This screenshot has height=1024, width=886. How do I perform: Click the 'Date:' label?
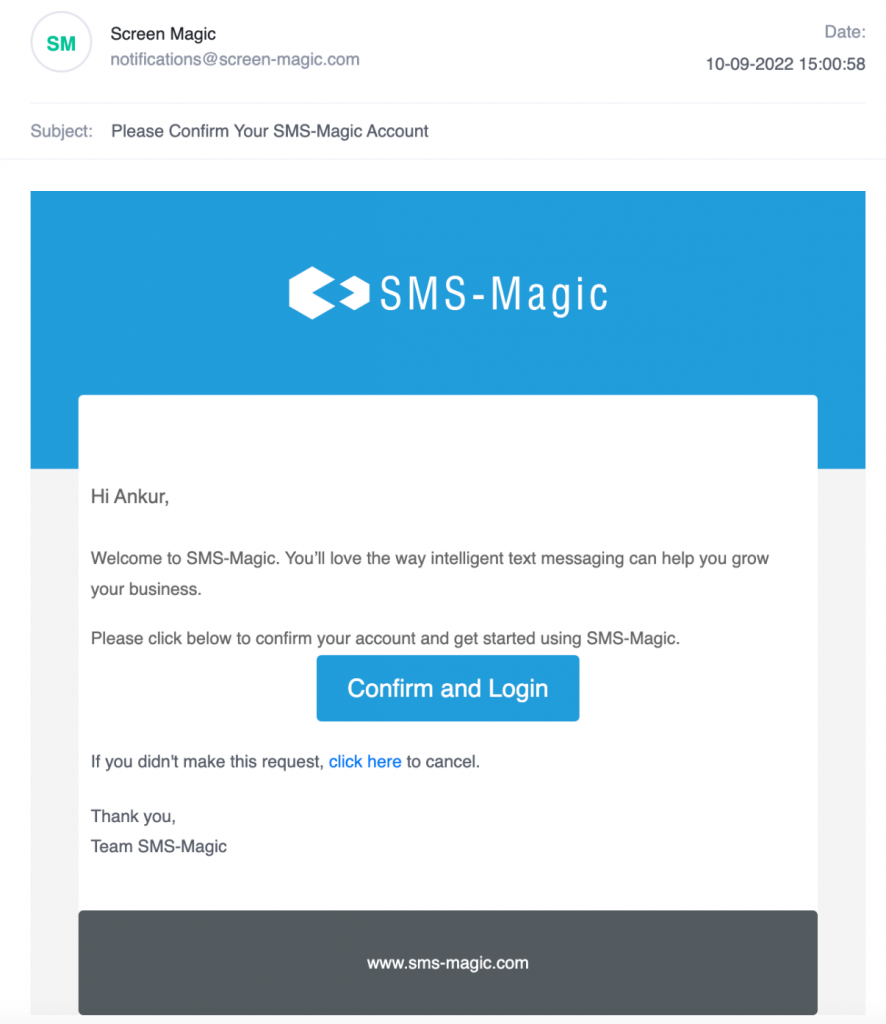click(845, 32)
